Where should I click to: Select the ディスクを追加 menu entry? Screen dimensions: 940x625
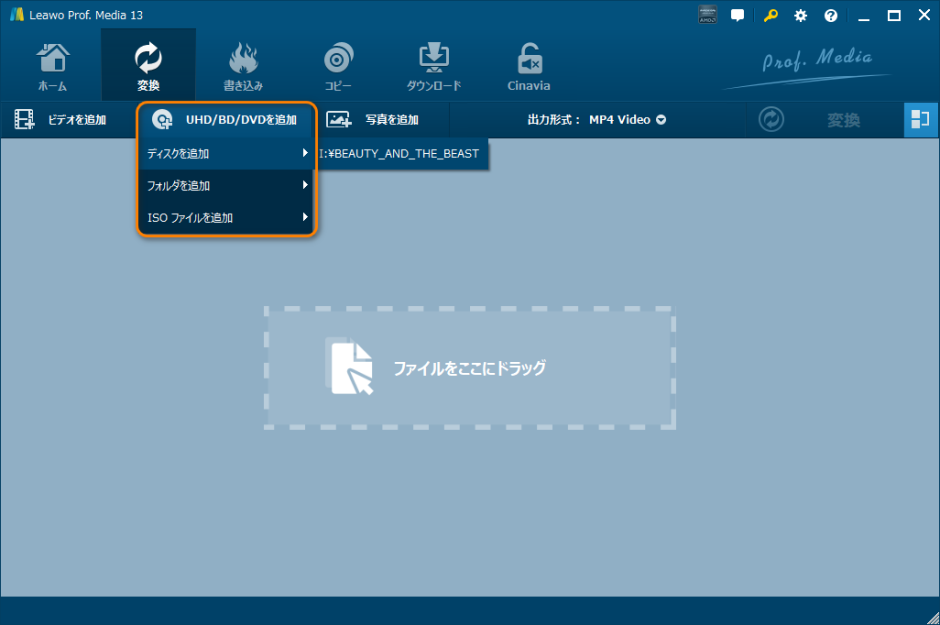point(226,154)
